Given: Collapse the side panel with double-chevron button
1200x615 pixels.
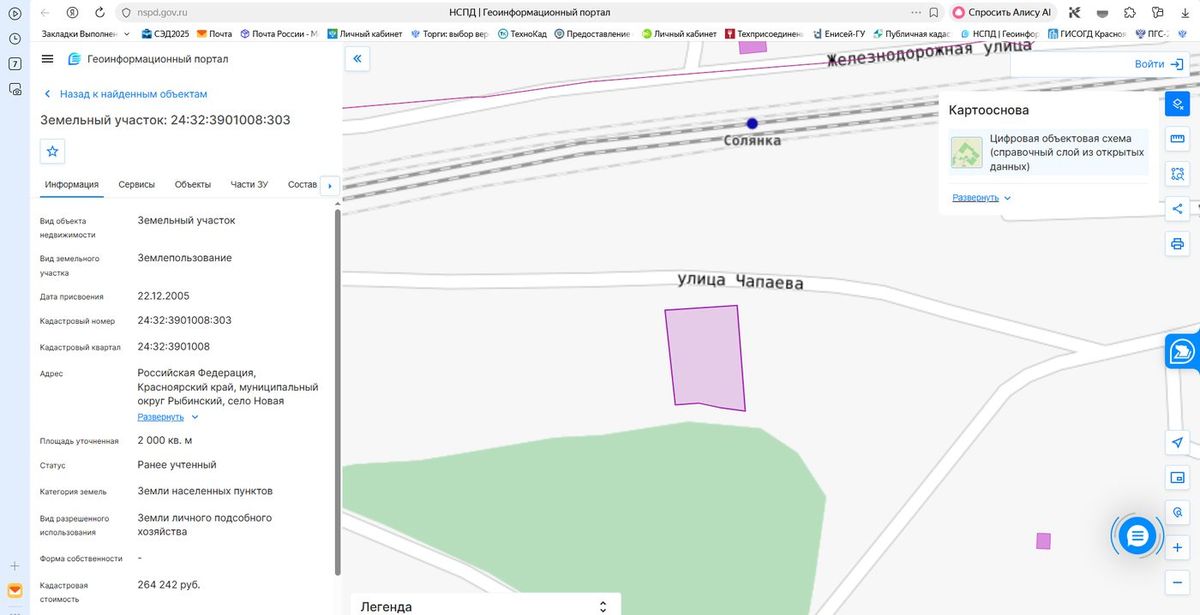Looking at the screenshot, I should tap(357, 59).
